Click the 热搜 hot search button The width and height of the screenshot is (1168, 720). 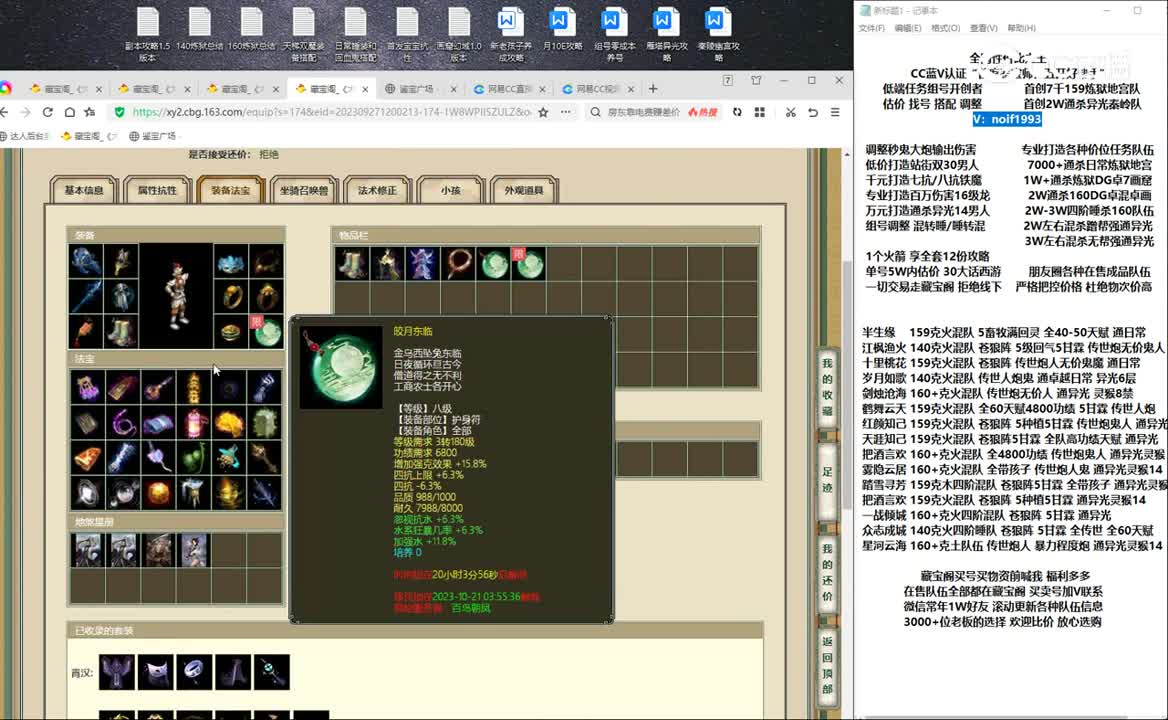click(702, 112)
